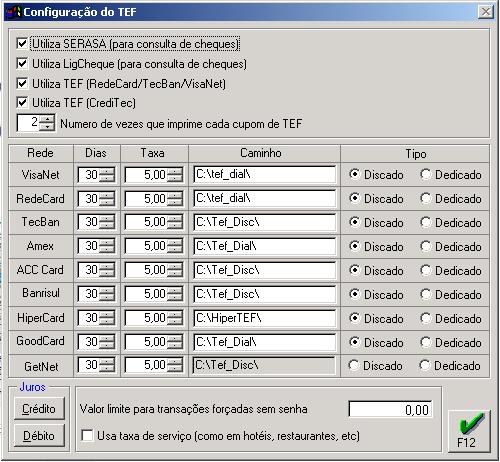Adjust Amex Dias spinner
This screenshot has width=500, height=462.
107,246
